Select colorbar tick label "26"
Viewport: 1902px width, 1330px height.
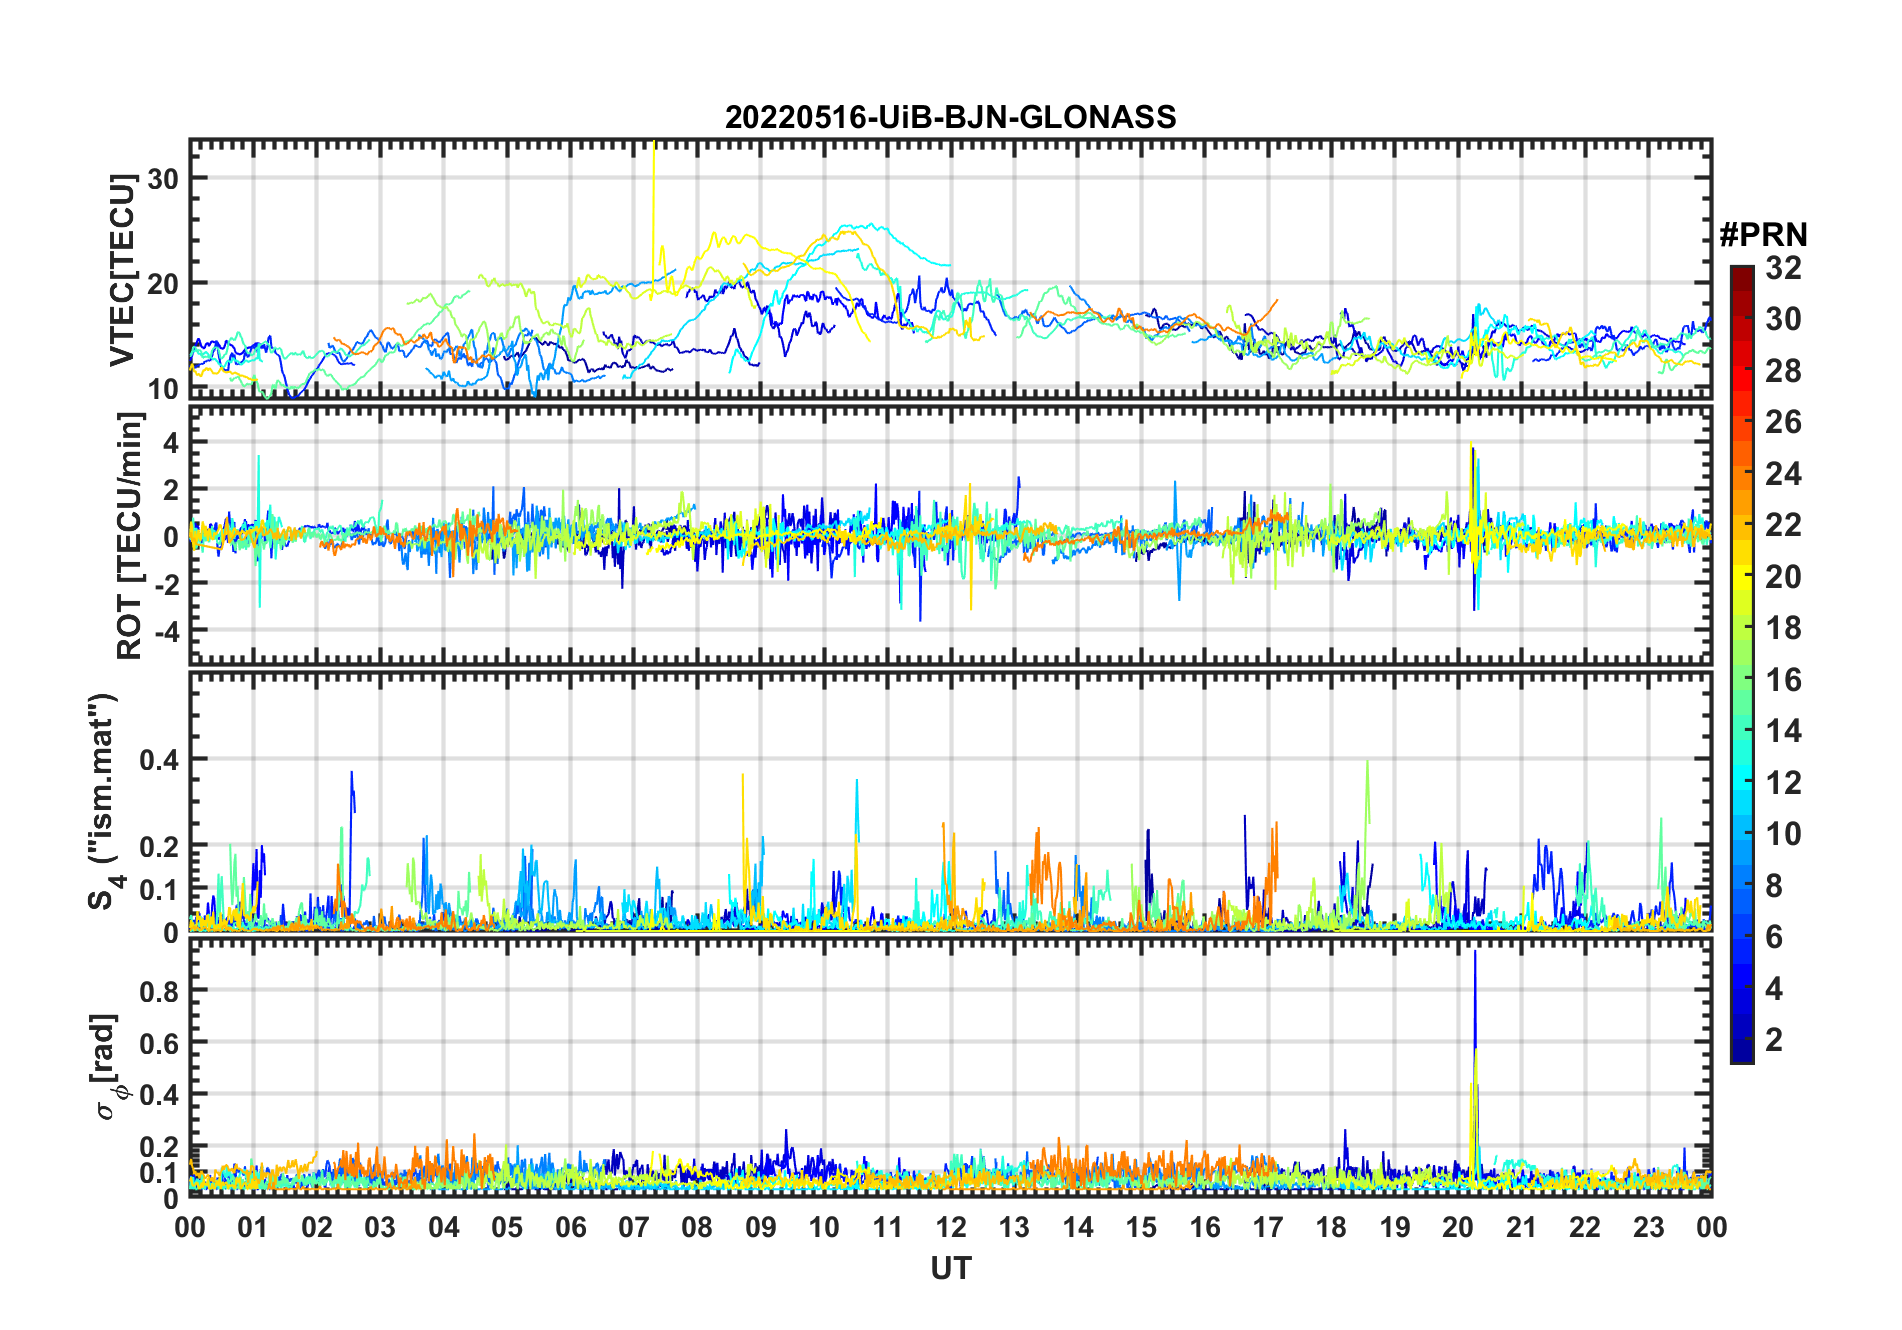(x=1783, y=422)
